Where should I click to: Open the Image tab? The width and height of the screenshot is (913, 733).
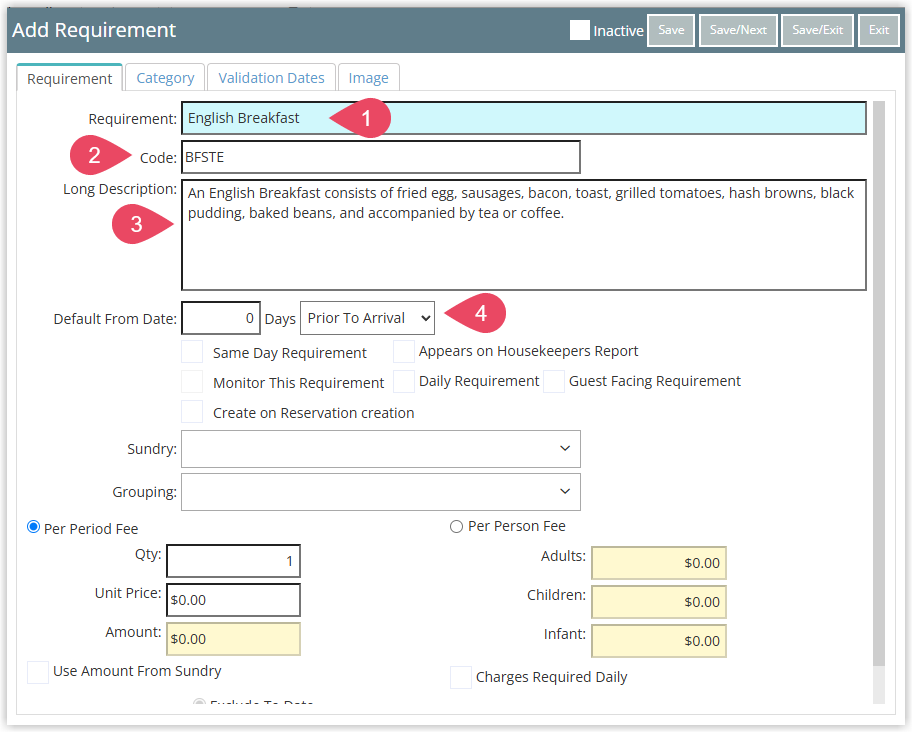(x=368, y=78)
